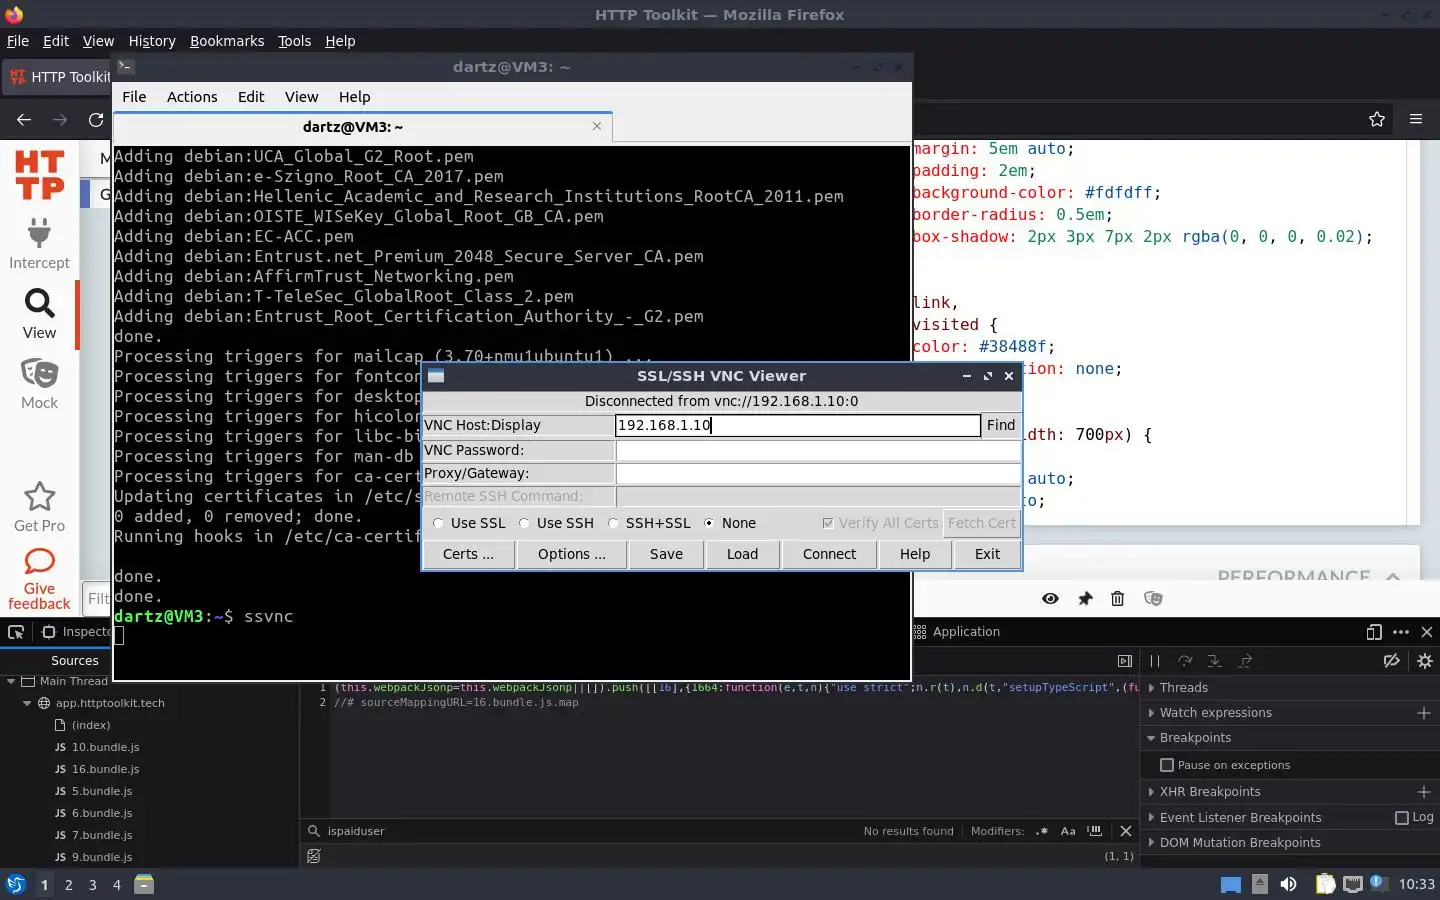Screen dimensions: 1440x900
Task: Collapse app.httptoolkit.tech tree node
Action: click(x=27, y=703)
